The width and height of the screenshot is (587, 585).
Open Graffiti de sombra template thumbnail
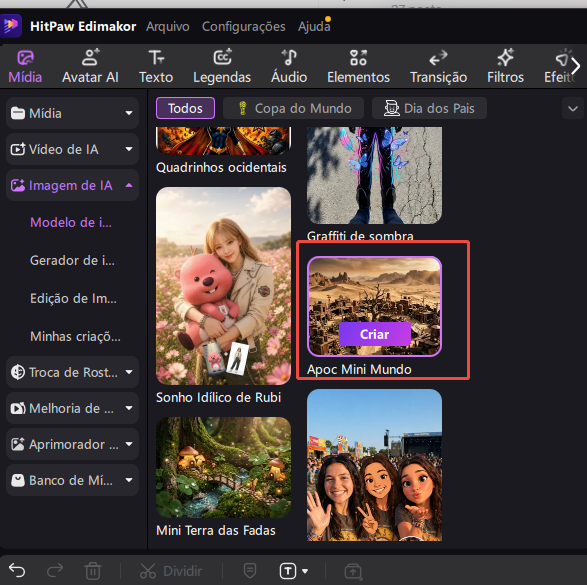pyautogui.click(x=374, y=175)
